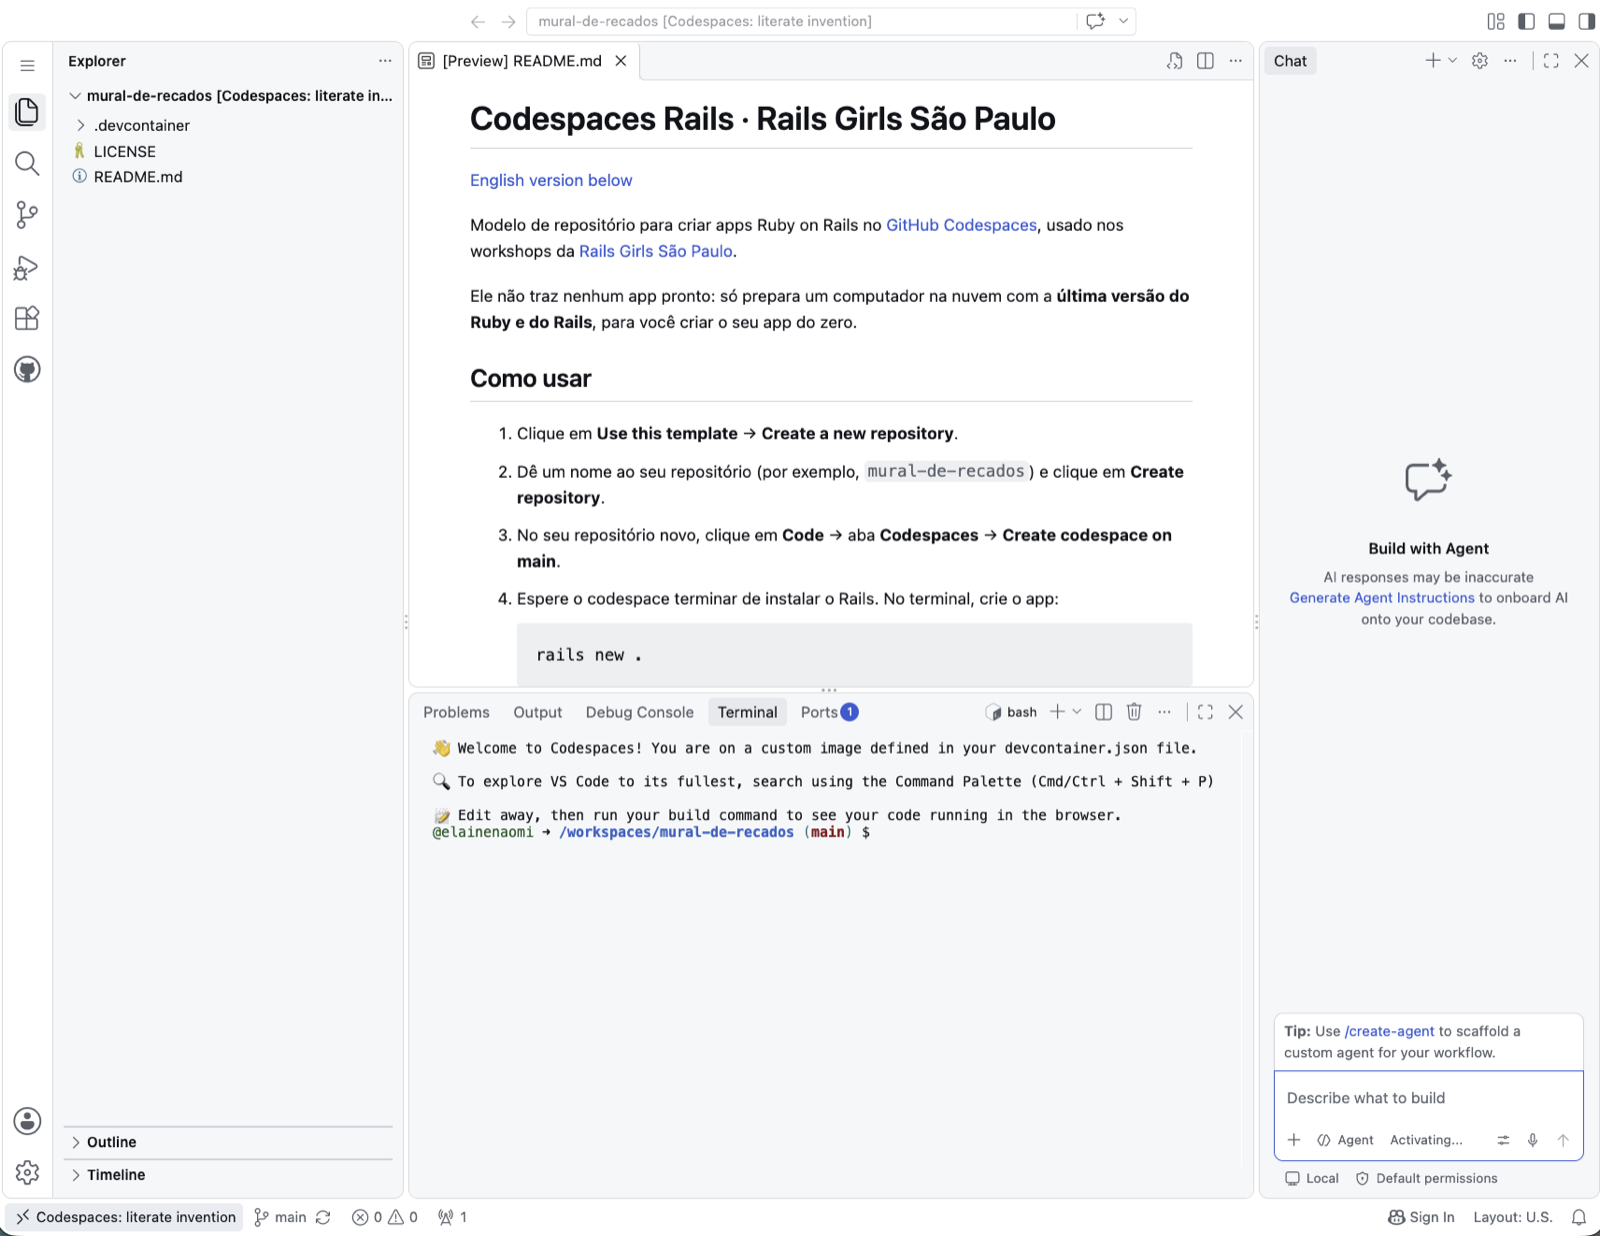Image resolution: width=1600 pixels, height=1236 pixels.
Task: Open the new chat dropdown arrow
Action: 1453,61
